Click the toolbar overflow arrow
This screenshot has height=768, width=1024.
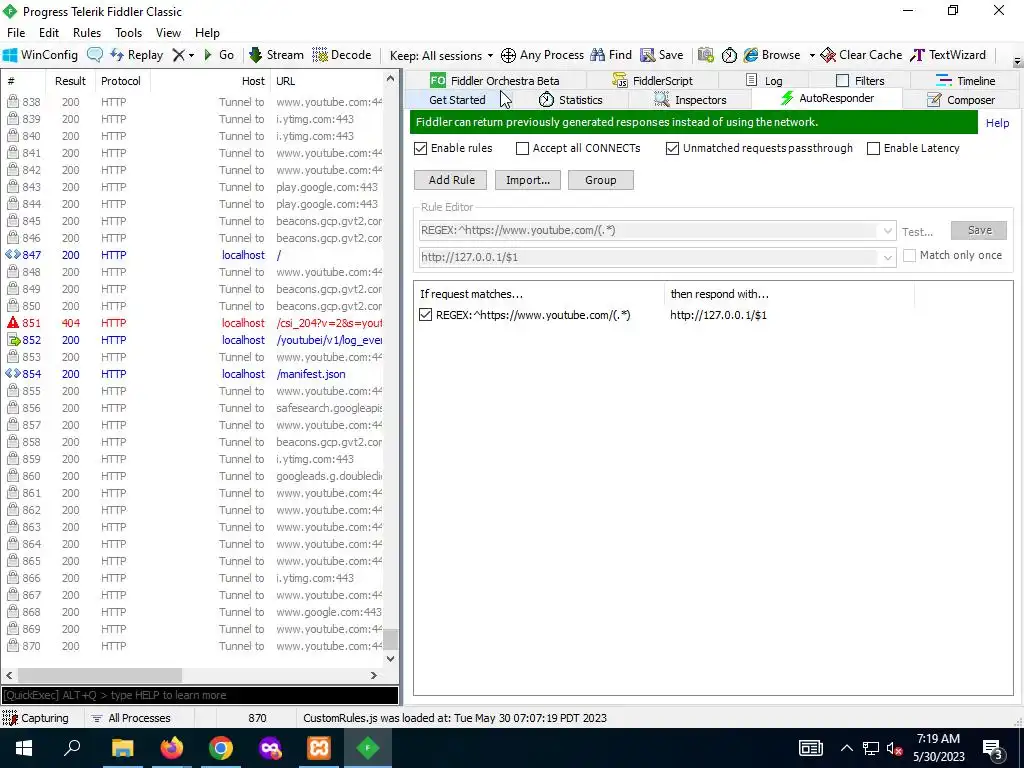tap(1017, 61)
